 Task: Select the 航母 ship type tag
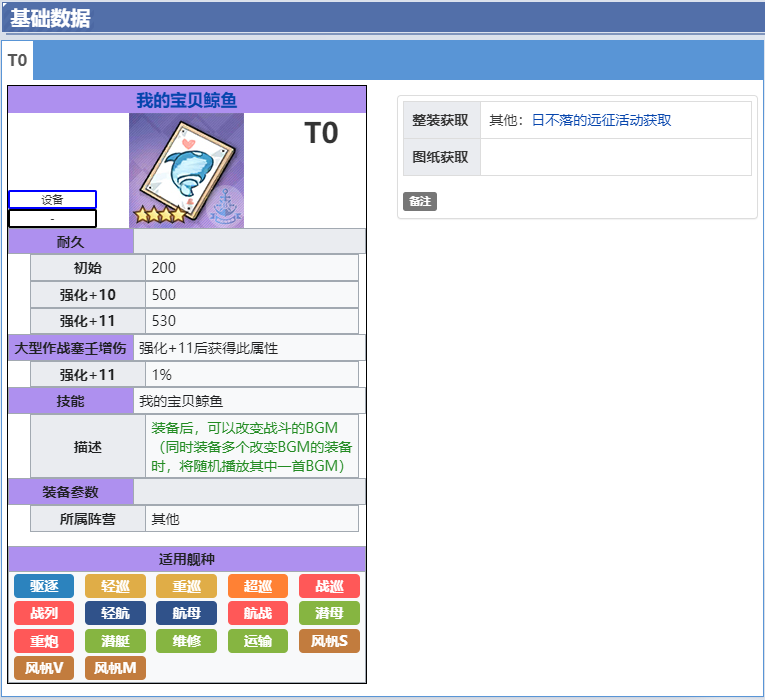coord(186,613)
